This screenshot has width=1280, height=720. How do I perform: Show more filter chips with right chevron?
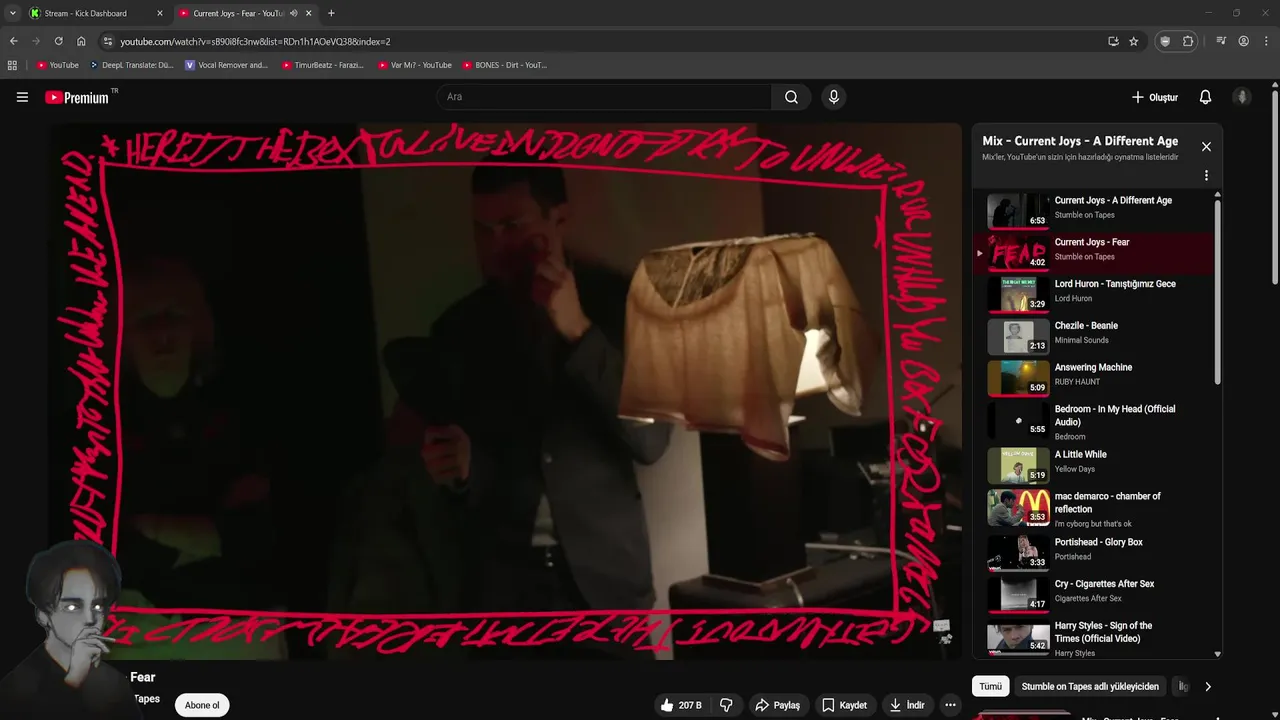point(1207,687)
